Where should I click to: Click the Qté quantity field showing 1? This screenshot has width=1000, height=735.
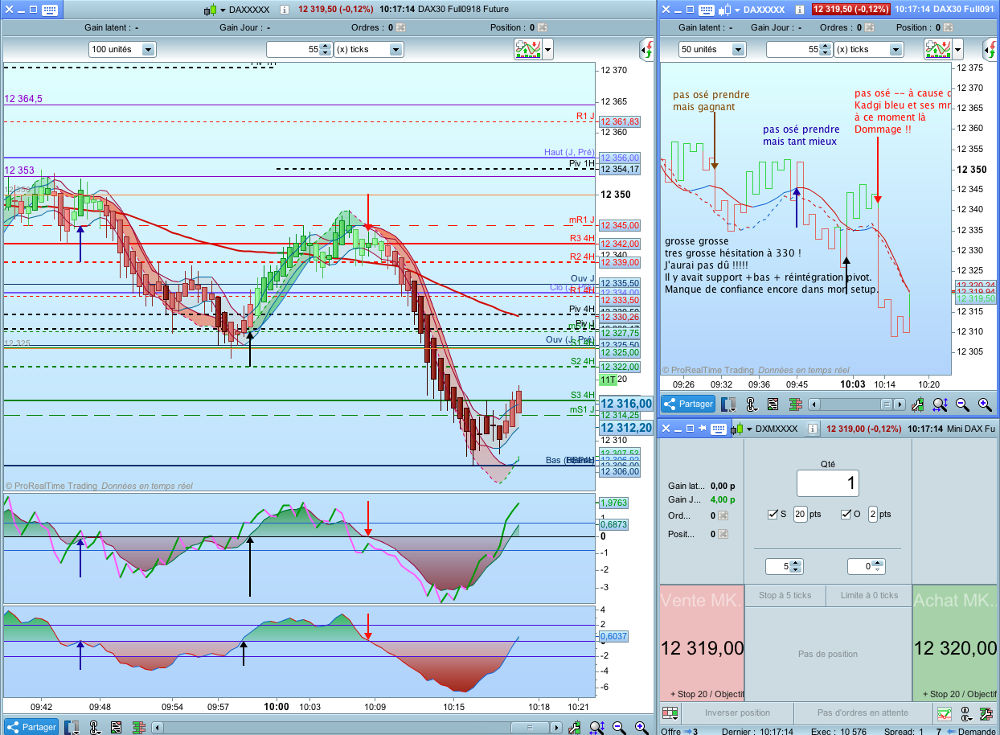pyautogui.click(x=828, y=483)
